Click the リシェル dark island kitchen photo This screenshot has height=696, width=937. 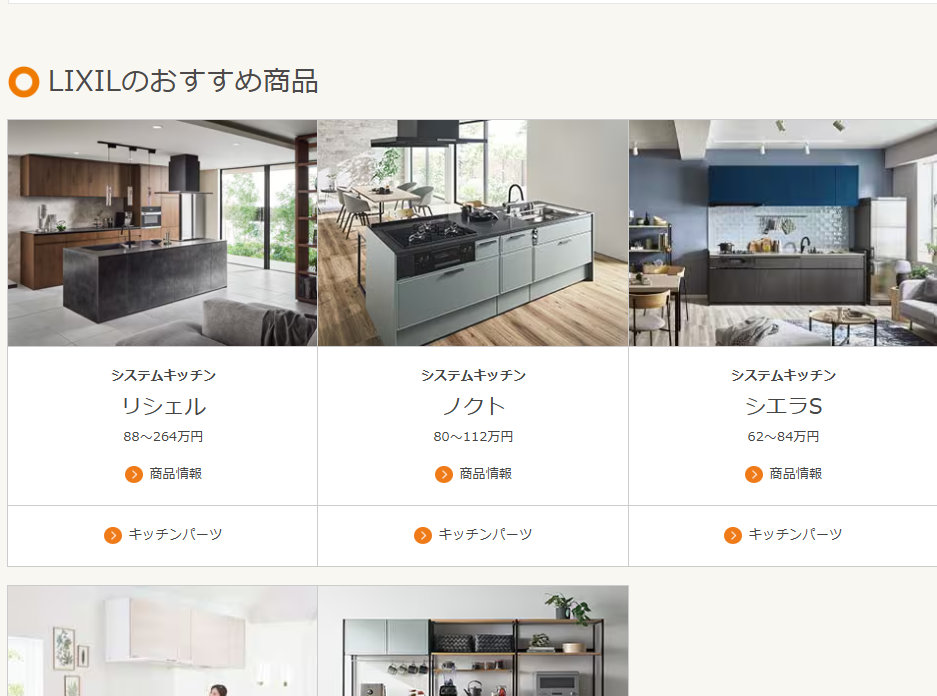(x=163, y=233)
